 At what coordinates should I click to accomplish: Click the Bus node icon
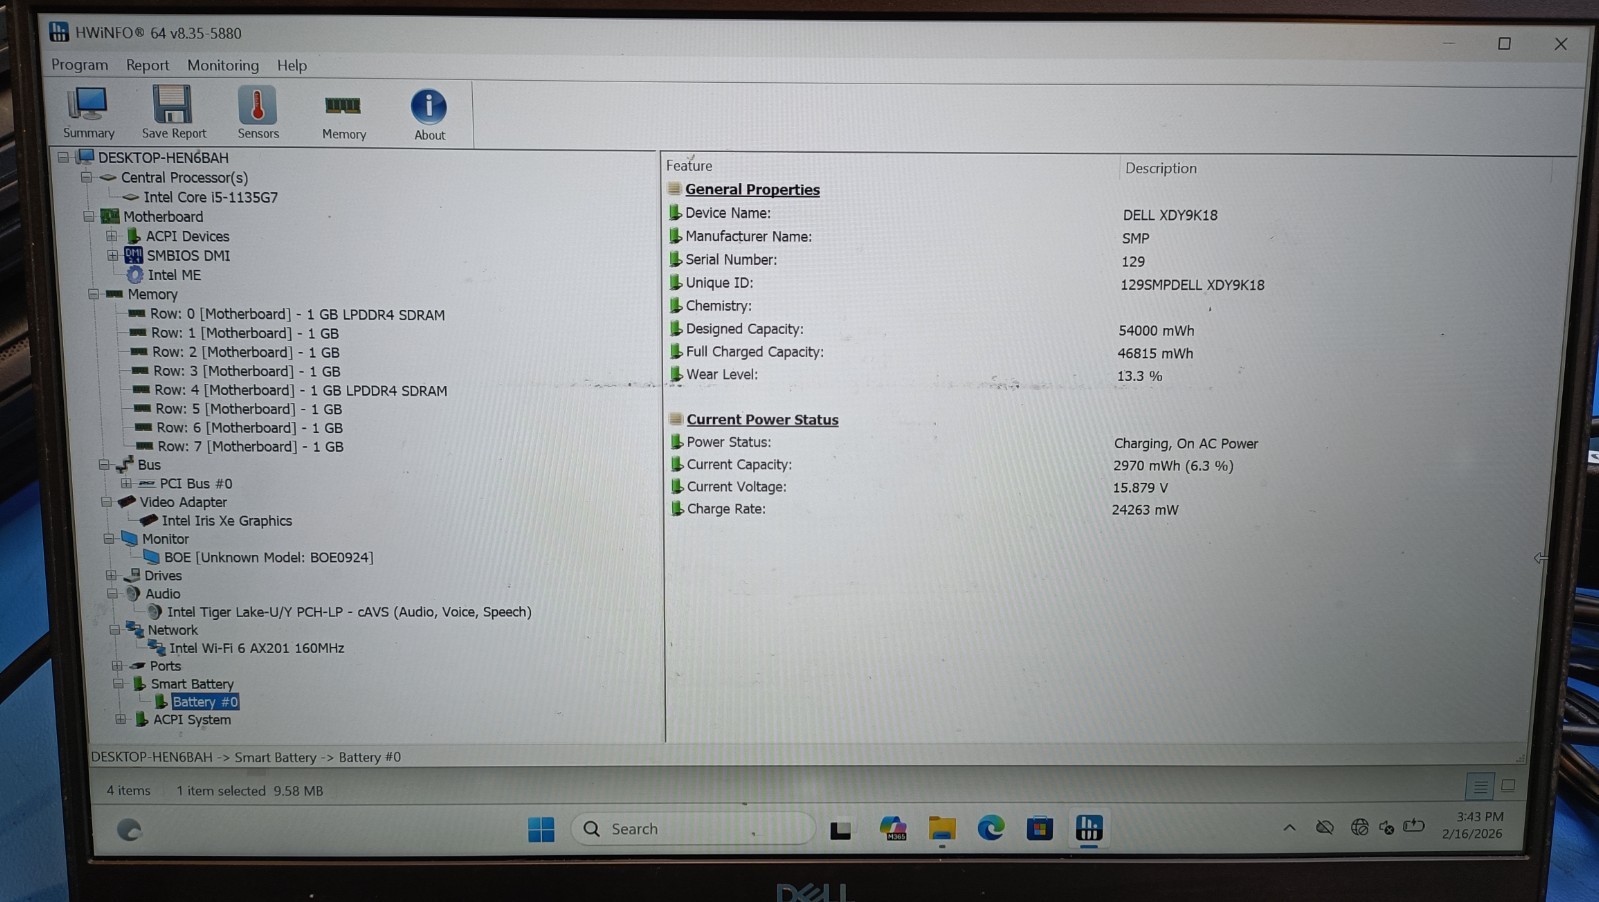pos(125,464)
